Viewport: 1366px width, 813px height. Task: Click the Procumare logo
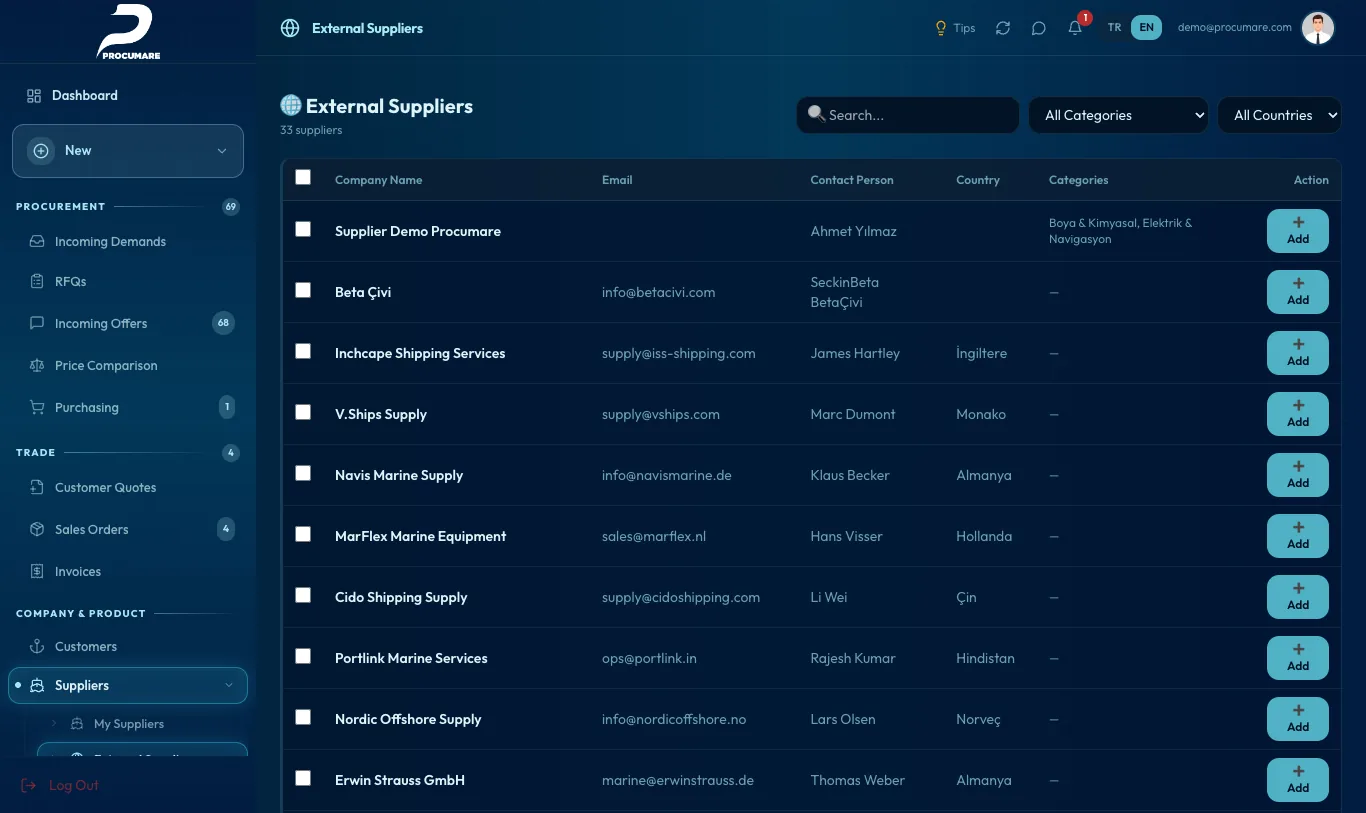[x=127, y=31]
